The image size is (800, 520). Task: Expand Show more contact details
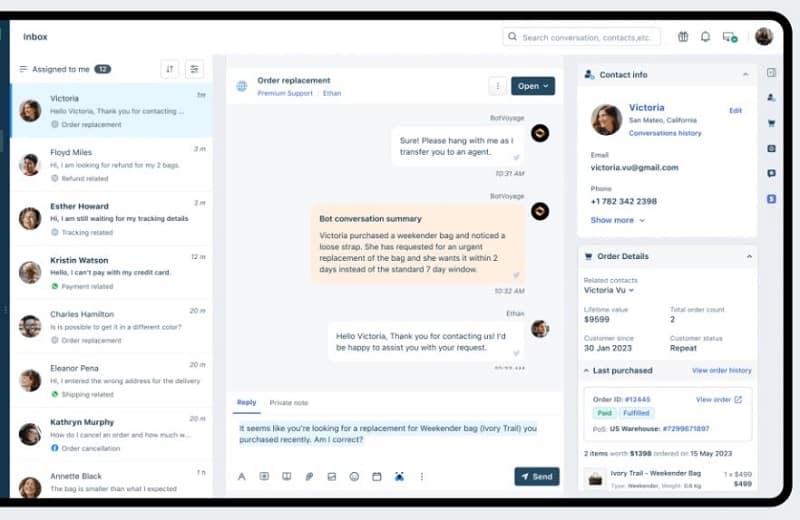click(x=617, y=220)
